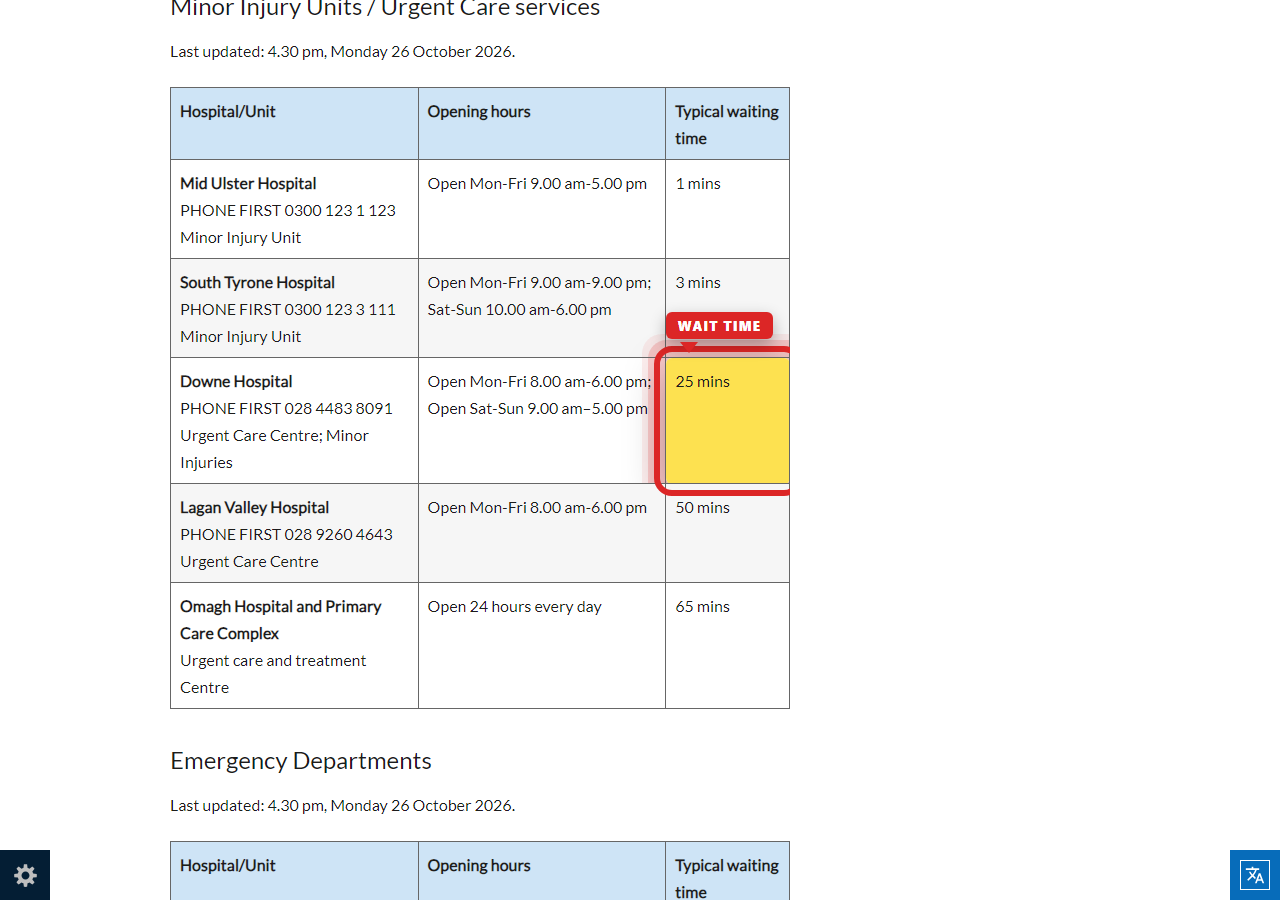Click Urgent care and treatment Centre text

click(273, 674)
